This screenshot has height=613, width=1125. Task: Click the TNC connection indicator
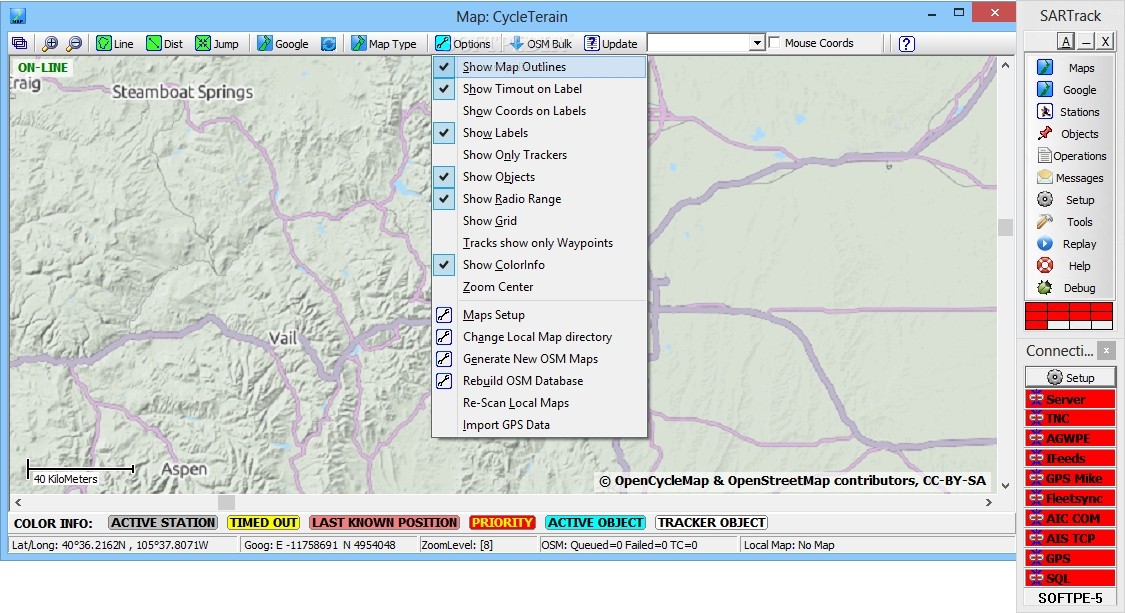1070,418
